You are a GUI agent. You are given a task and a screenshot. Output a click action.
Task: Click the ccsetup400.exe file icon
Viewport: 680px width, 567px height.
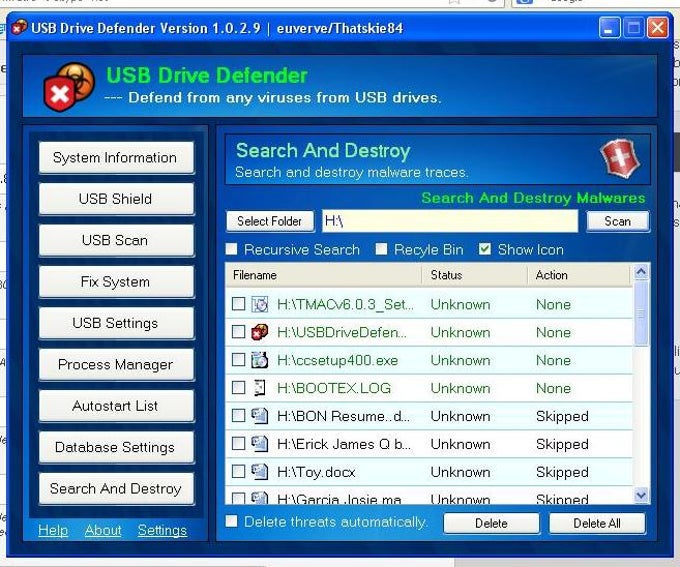(259, 360)
